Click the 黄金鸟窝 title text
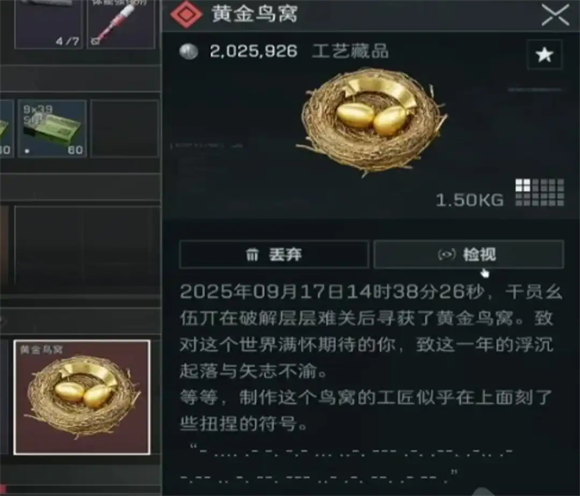Screen dimensions: 580x496 click(255, 14)
